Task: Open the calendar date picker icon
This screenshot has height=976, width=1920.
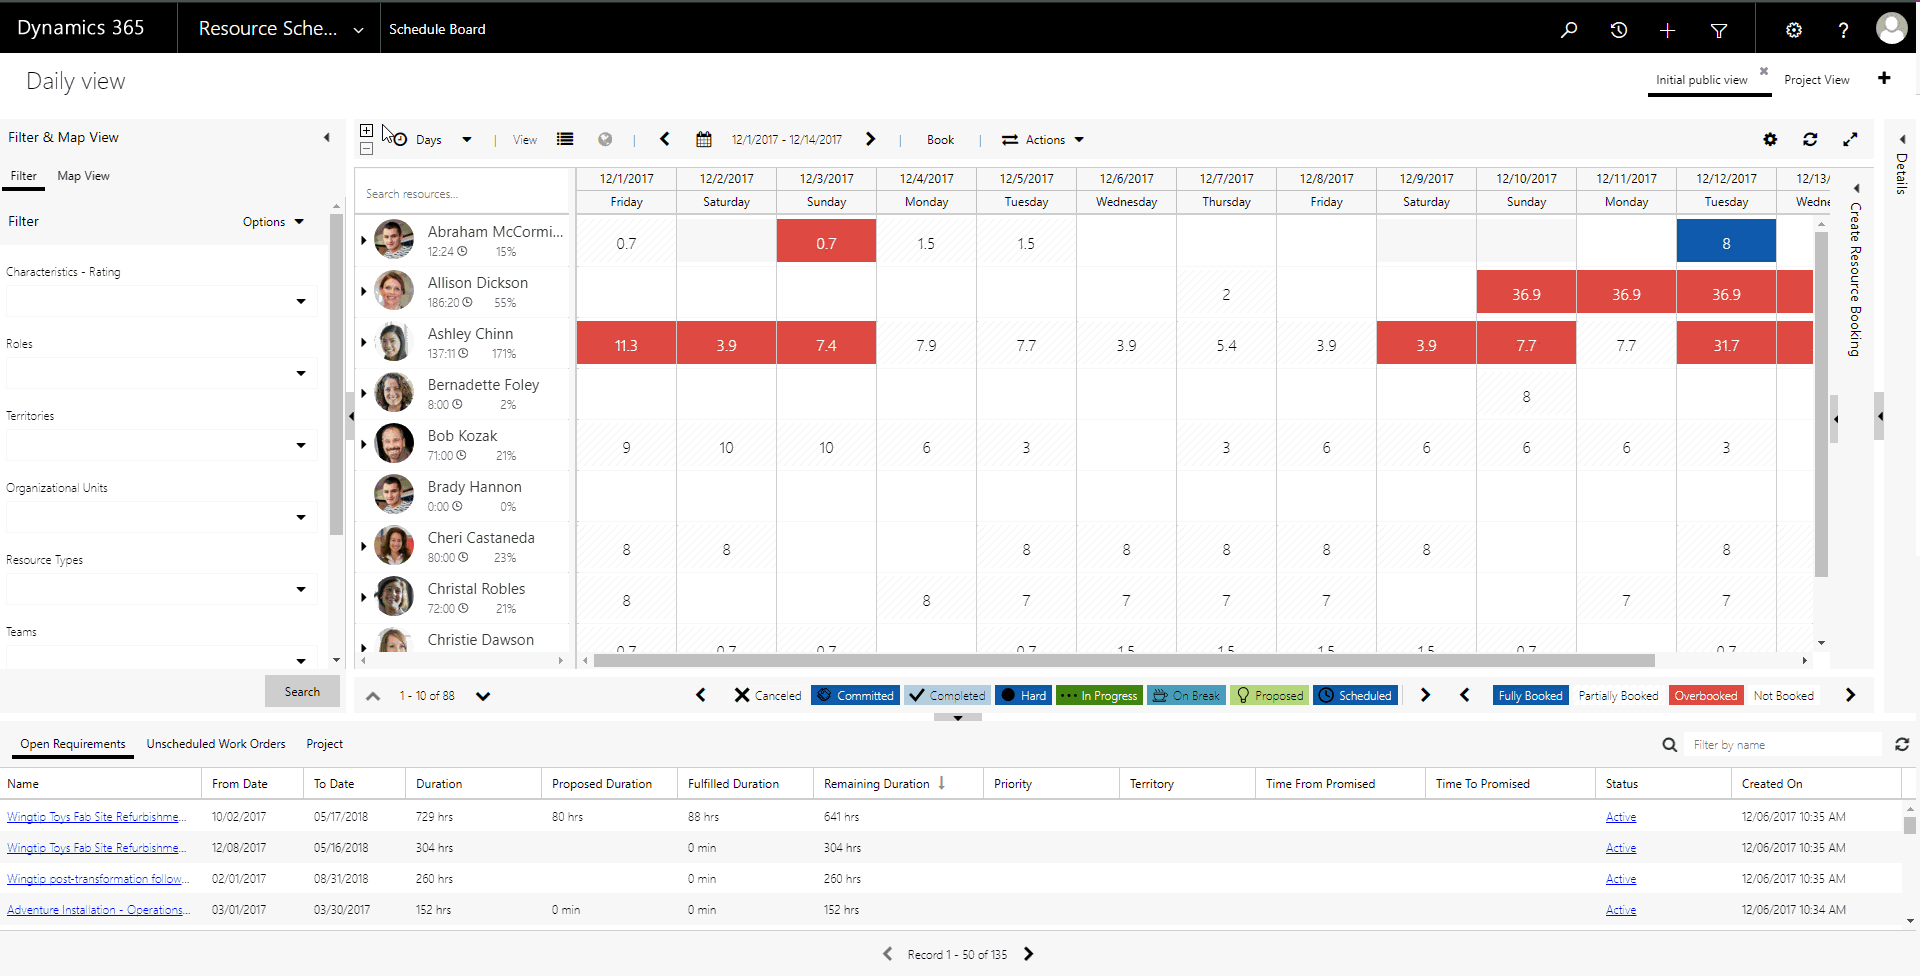Action: click(704, 139)
